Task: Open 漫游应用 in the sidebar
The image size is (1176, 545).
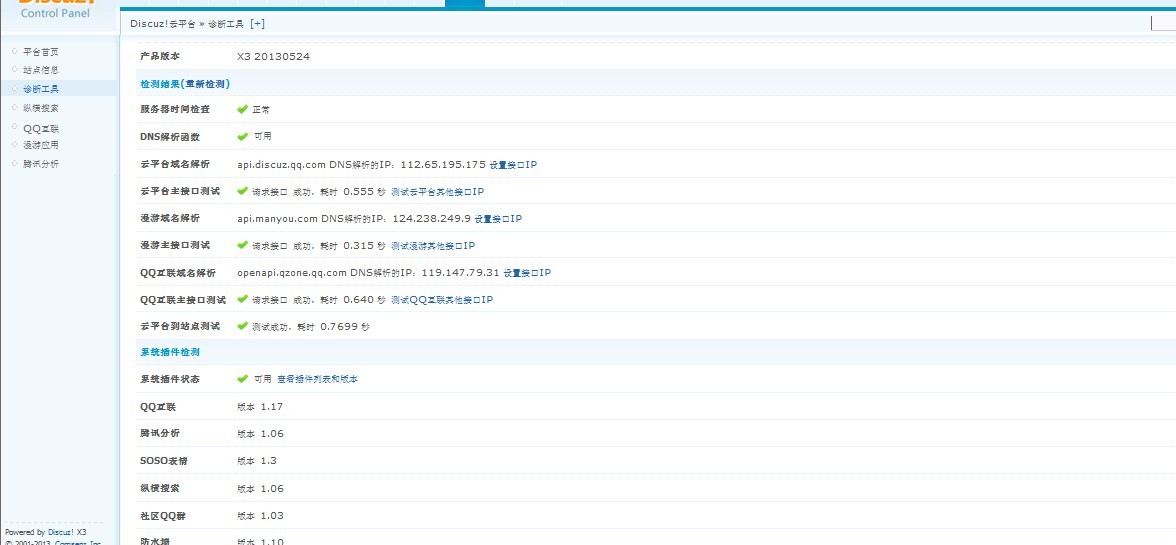Action: coord(40,145)
